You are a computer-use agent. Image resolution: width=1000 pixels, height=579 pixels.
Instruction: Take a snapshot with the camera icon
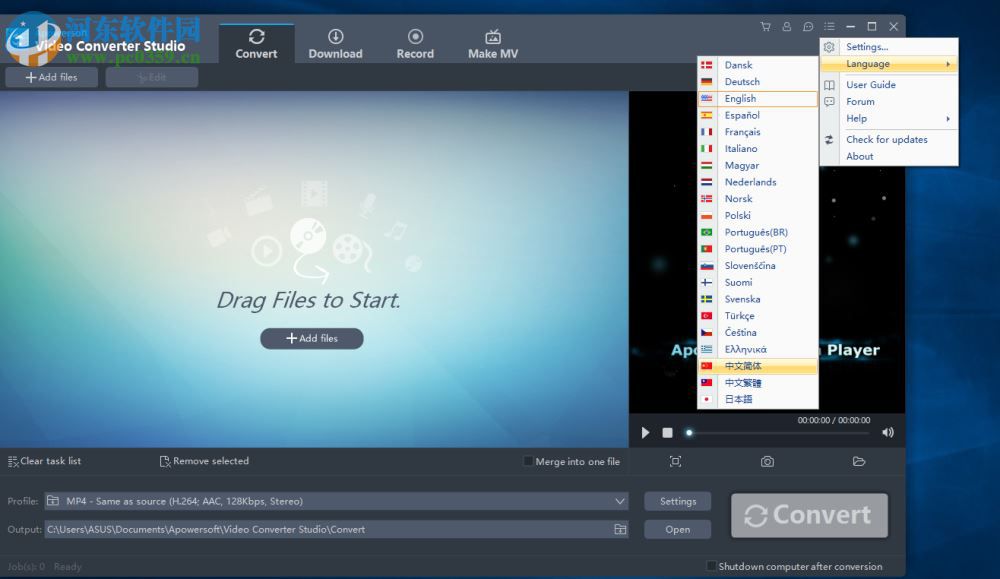click(767, 462)
